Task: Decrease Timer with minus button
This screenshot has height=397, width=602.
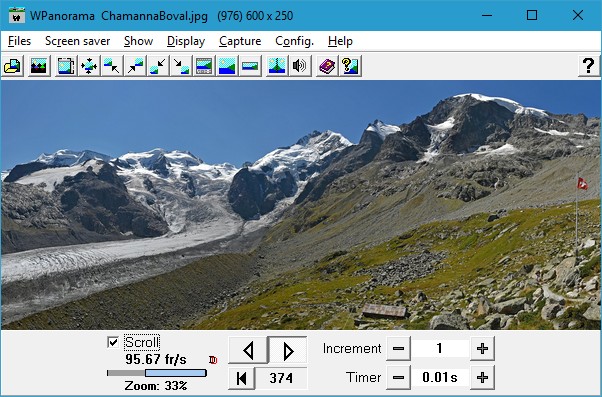Action: point(398,377)
